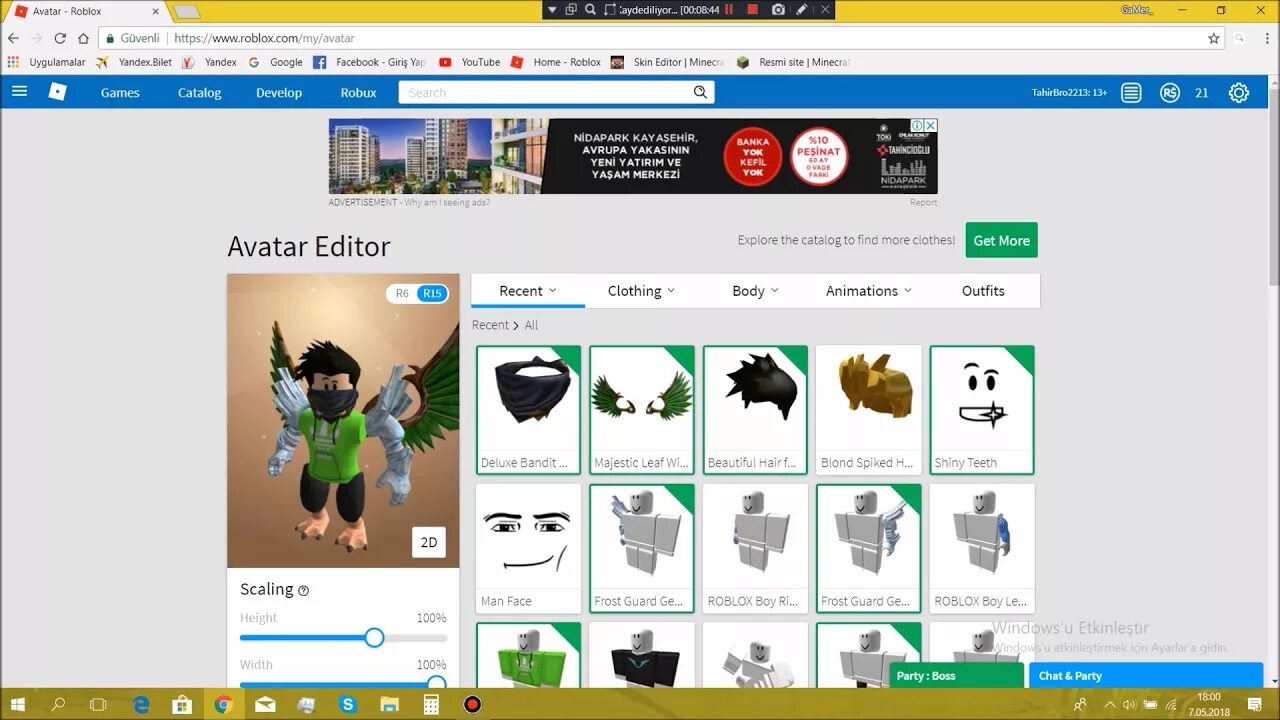Open Windows Start menu
Image resolution: width=1280 pixels, height=720 pixels.
point(17,704)
